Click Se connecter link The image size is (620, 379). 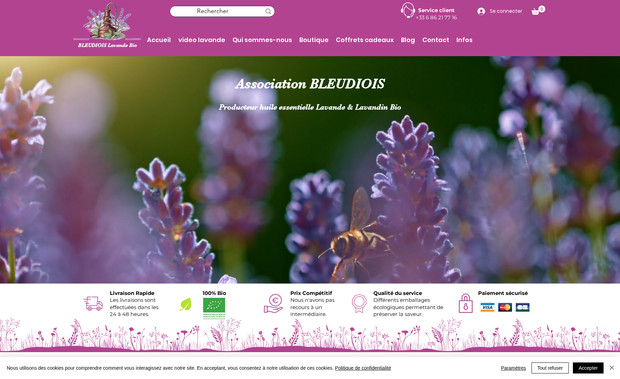coord(506,11)
